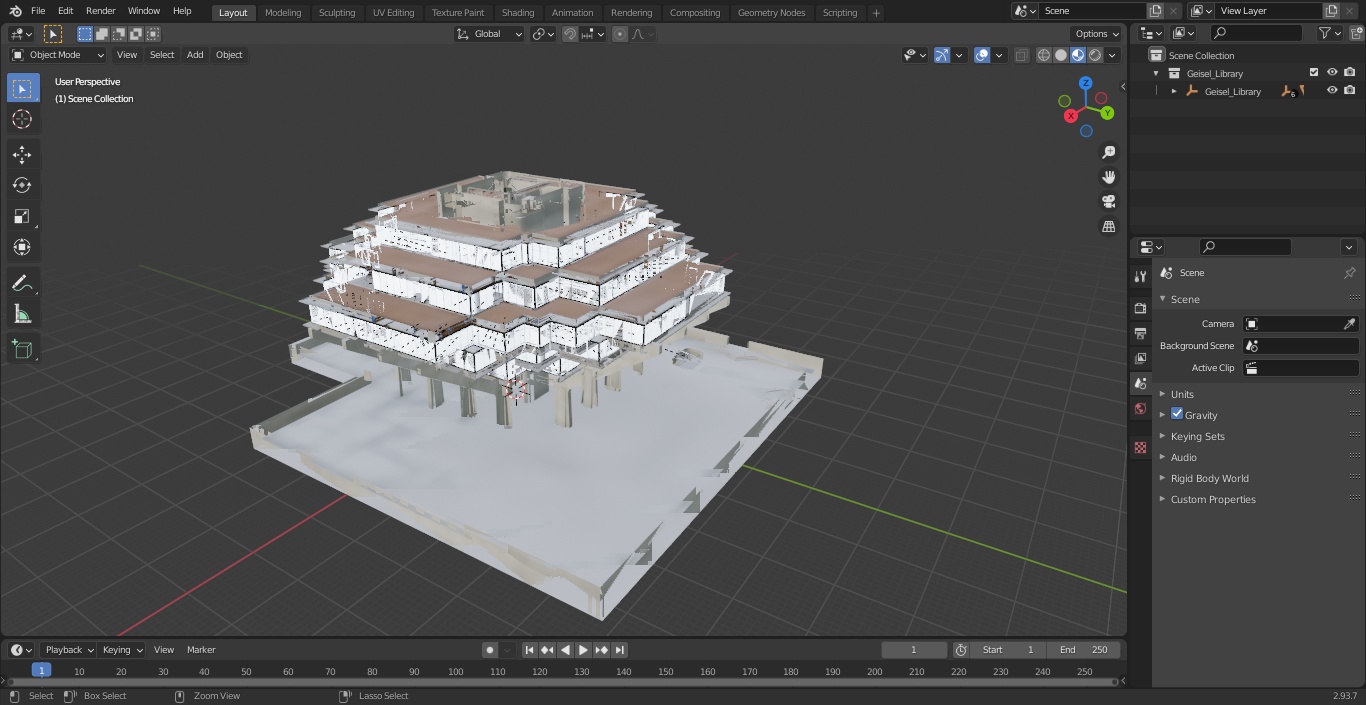Switch to the UV Editing workspace tab
Image resolution: width=1366 pixels, height=705 pixels.
pyautogui.click(x=393, y=12)
